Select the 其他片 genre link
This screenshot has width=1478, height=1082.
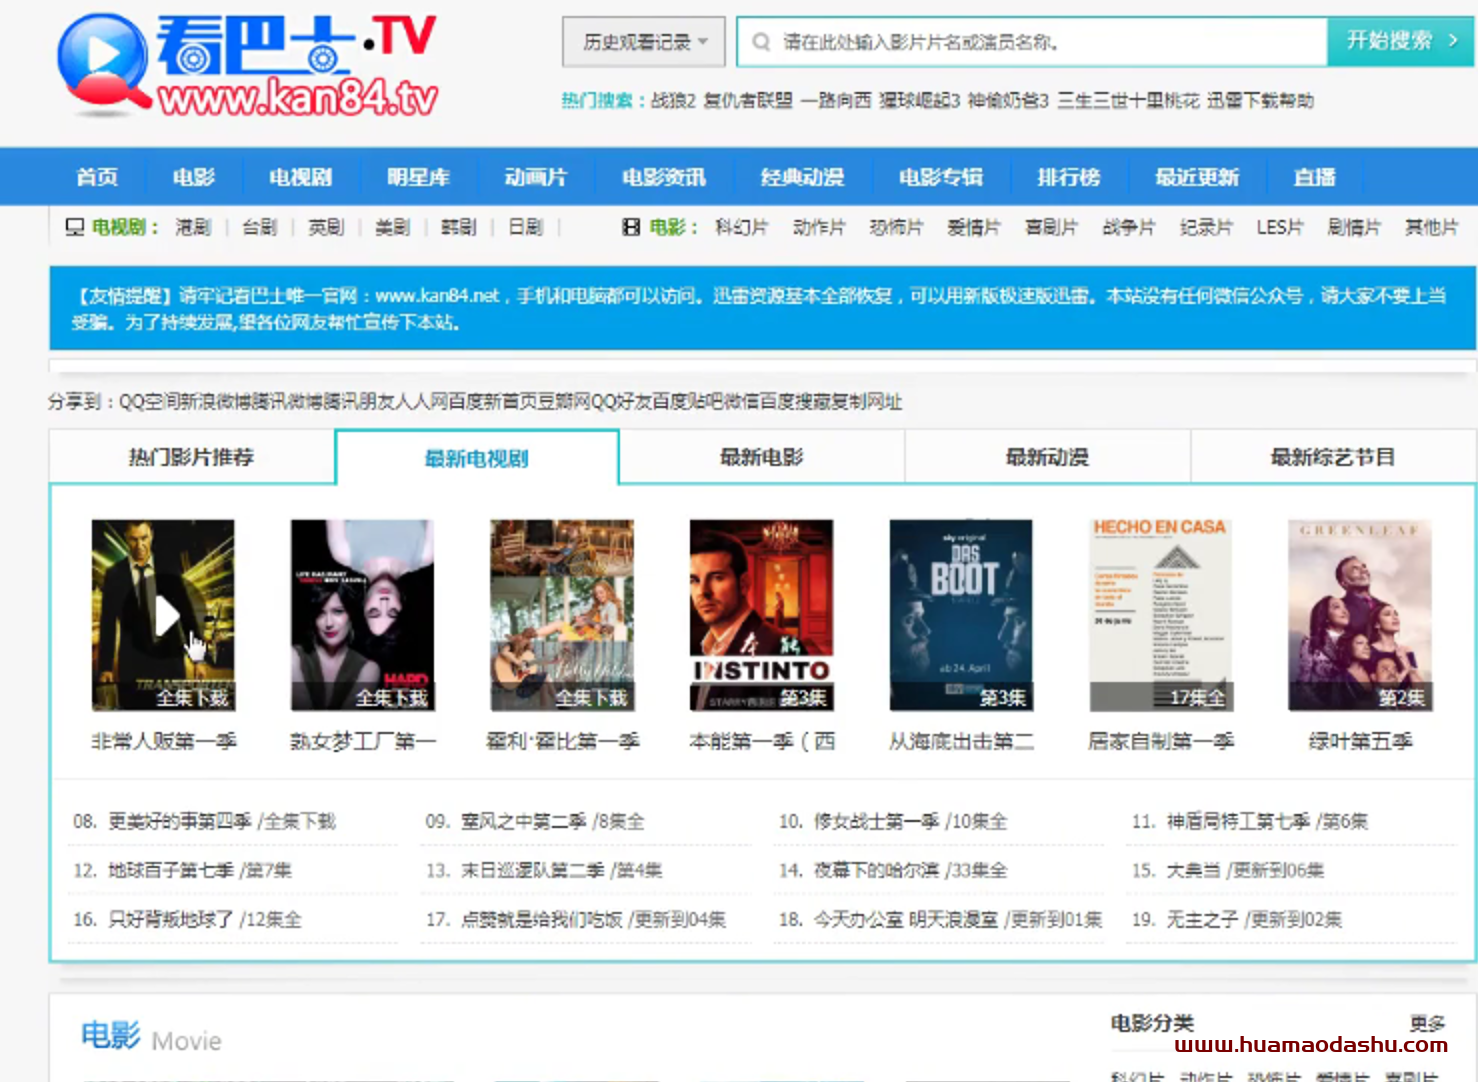(1432, 227)
